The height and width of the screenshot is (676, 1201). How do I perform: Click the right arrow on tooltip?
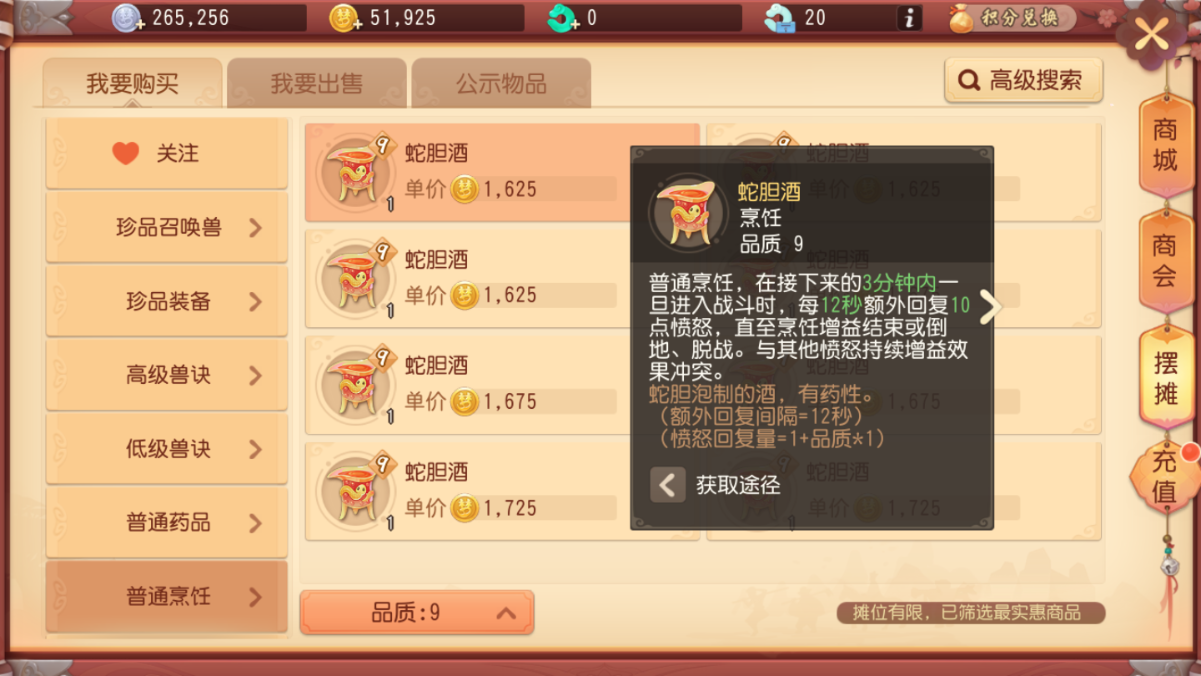pyautogui.click(x=990, y=307)
